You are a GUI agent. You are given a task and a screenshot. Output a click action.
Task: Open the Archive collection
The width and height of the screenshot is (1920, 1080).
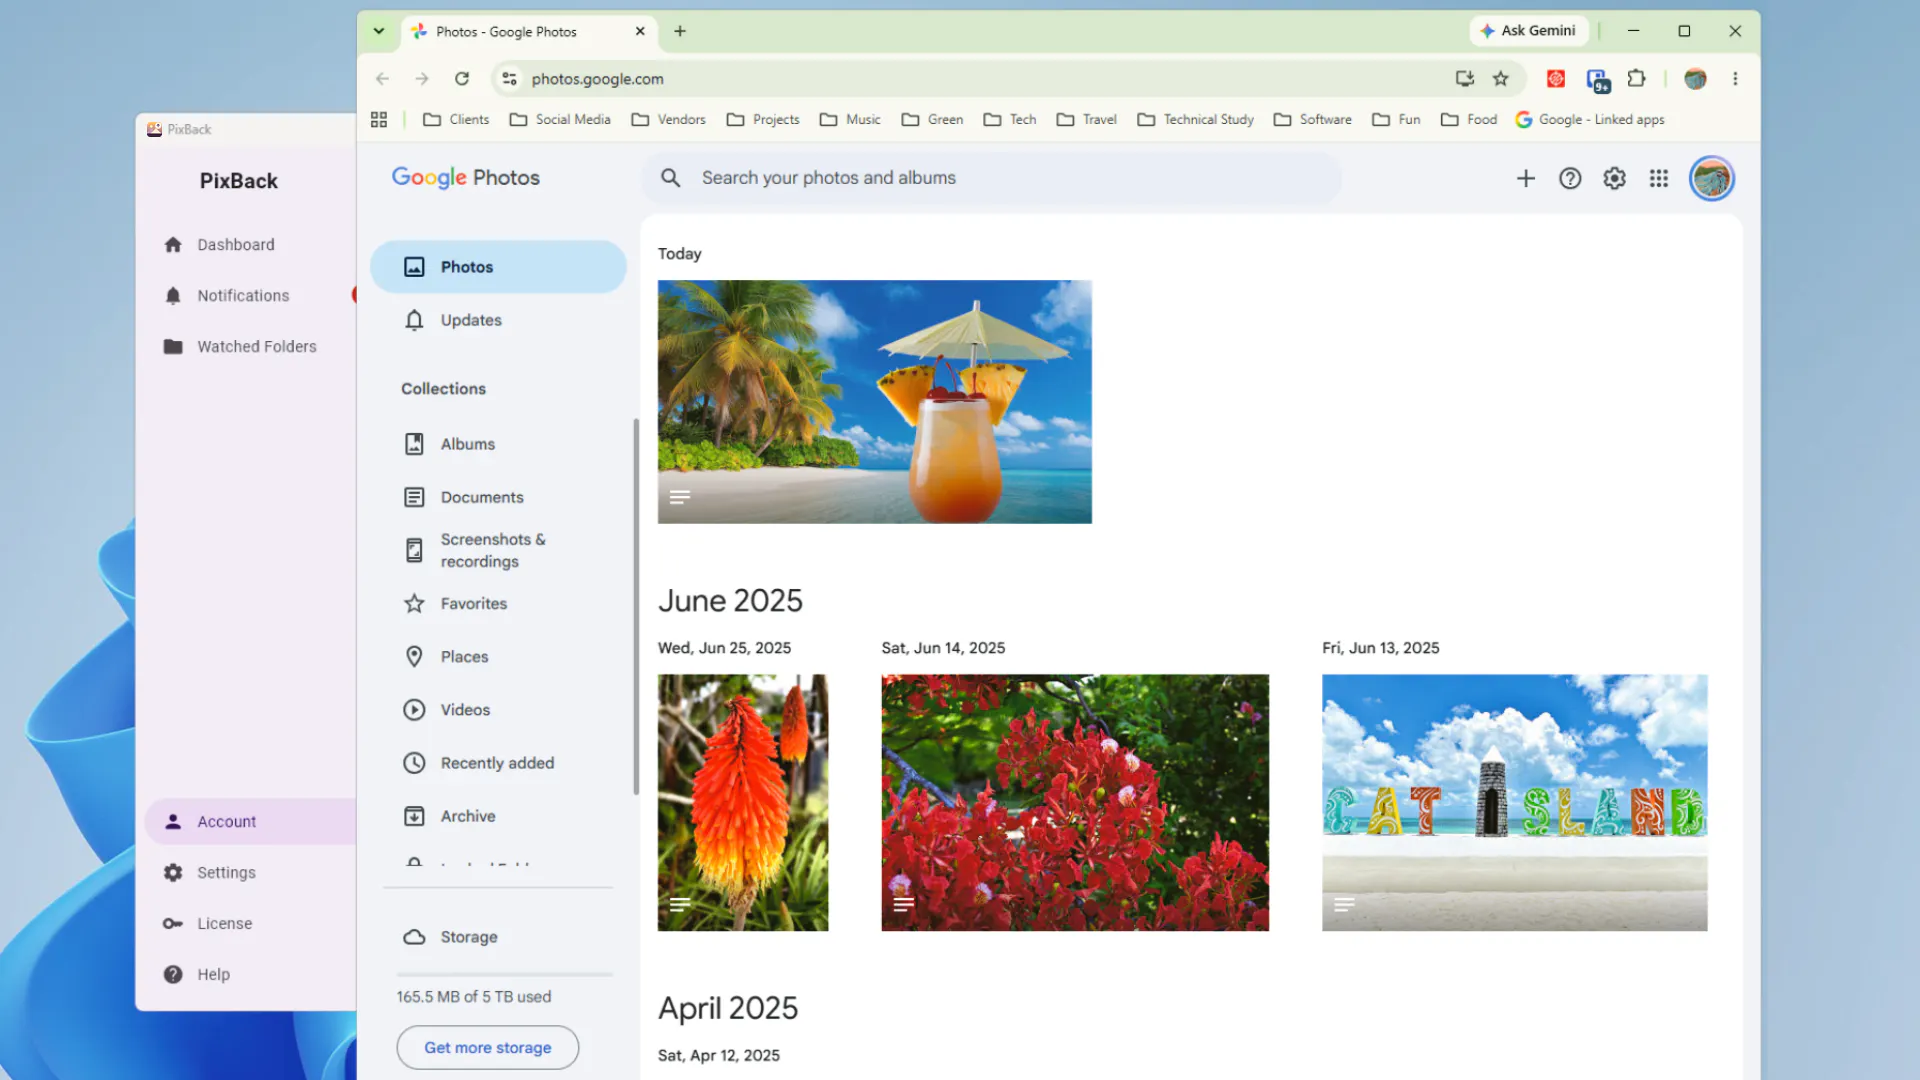498,817
